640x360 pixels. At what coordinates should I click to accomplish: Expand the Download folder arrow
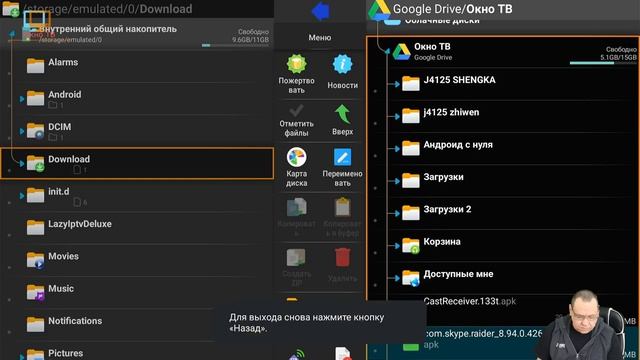(x=22, y=163)
